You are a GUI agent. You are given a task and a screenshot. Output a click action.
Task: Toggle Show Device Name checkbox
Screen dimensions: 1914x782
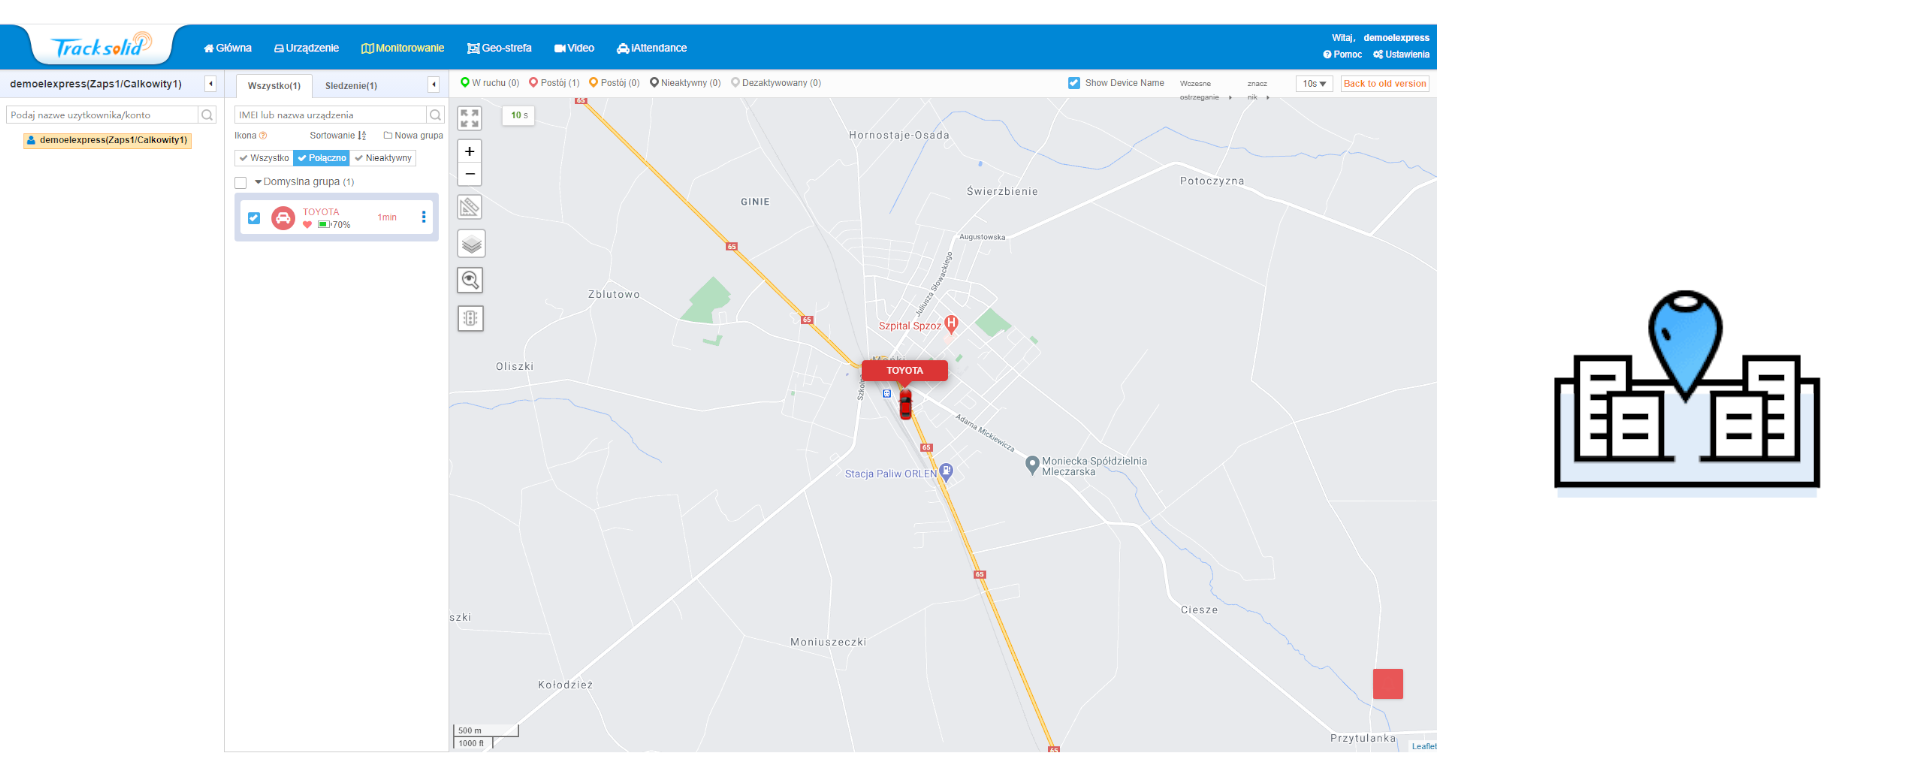coord(1074,83)
